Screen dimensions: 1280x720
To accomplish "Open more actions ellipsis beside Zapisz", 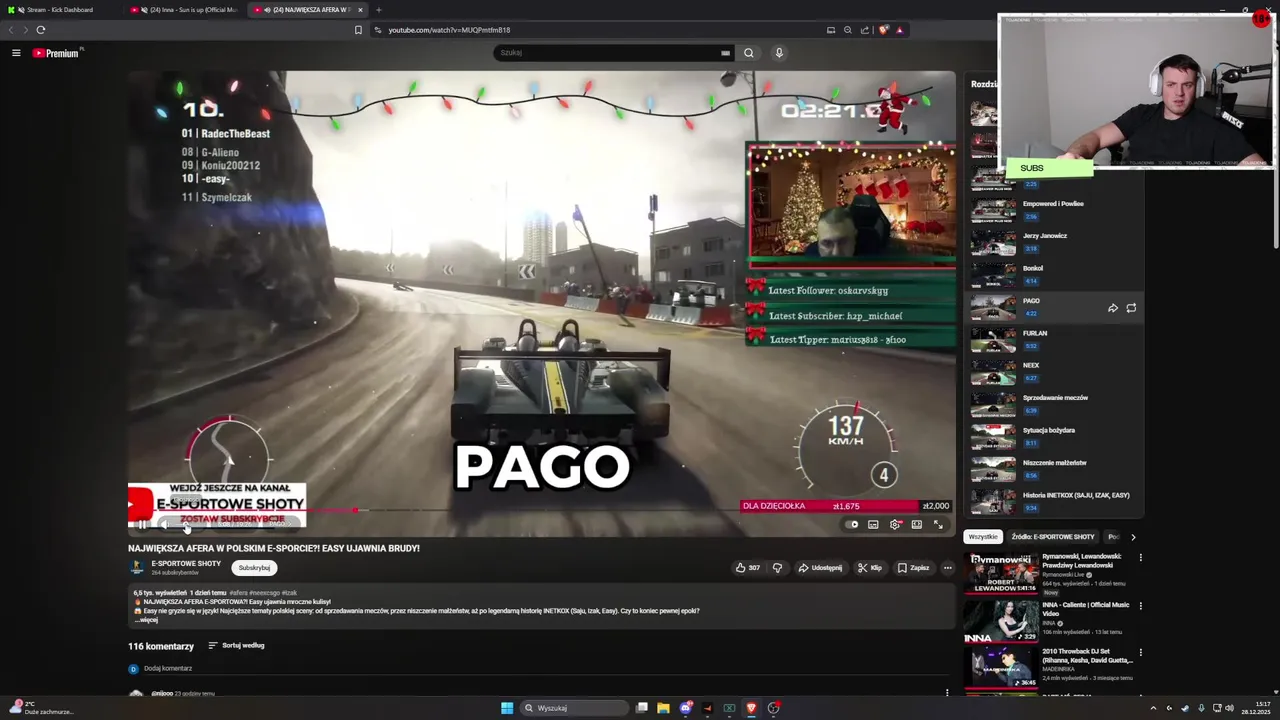I will click(947, 568).
